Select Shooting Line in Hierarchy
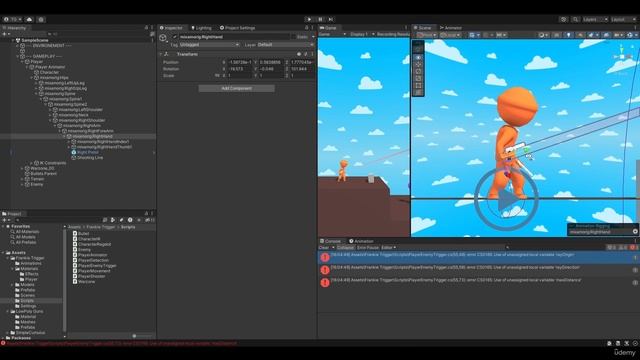The width and height of the screenshot is (640, 360). 90,158
